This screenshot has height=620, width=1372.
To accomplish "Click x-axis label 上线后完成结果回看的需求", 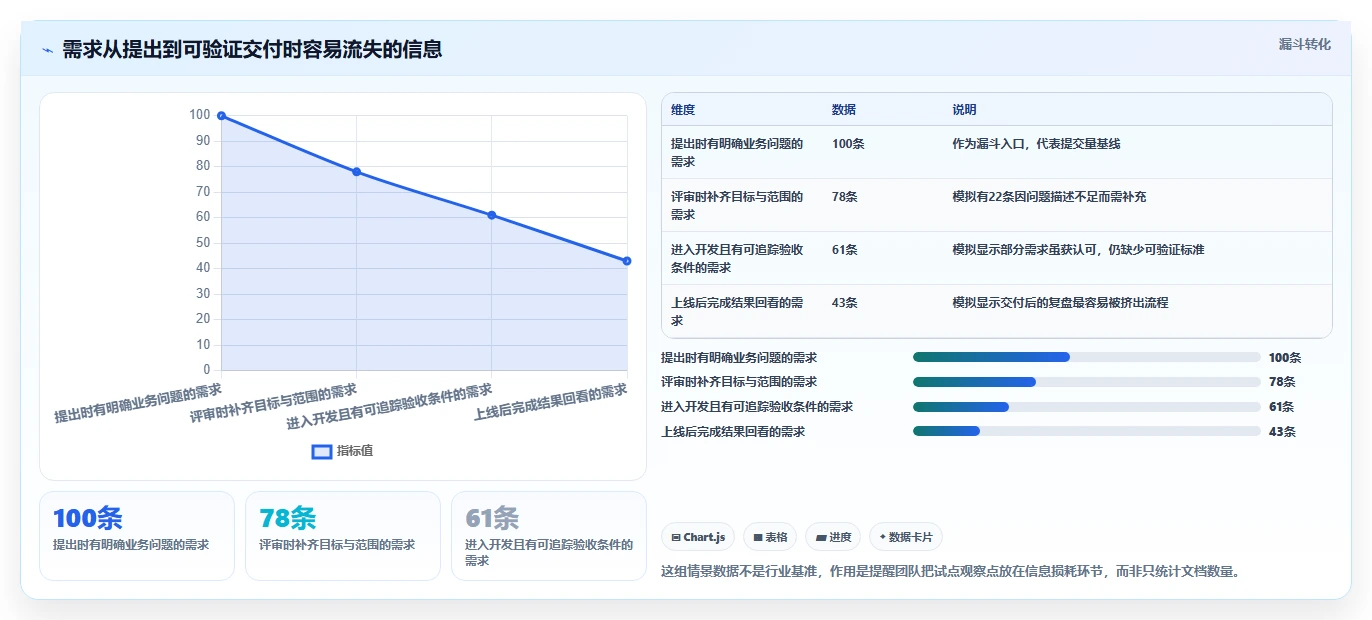I will click(x=550, y=401).
